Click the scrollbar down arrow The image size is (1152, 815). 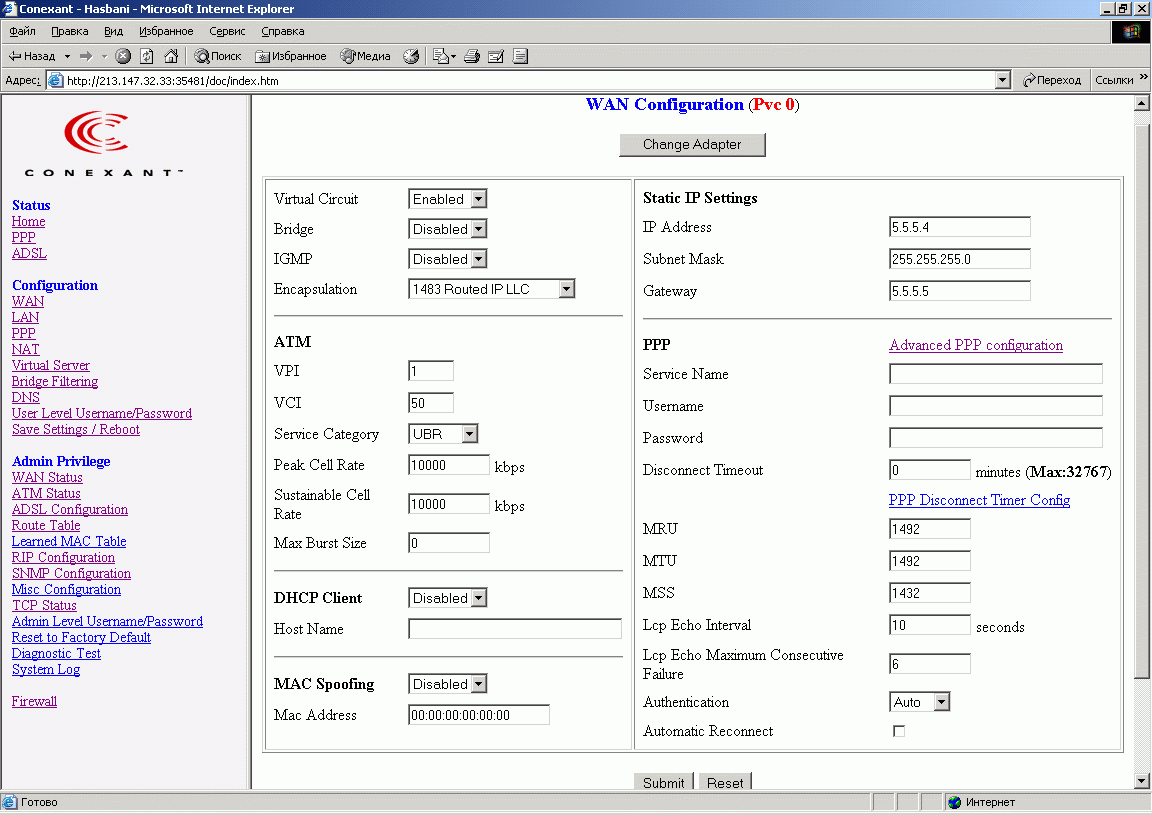click(x=1142, y=781)
